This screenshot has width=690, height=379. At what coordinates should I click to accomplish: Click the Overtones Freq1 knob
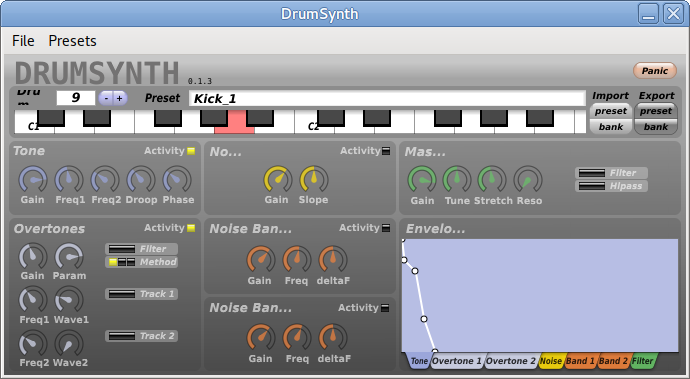point(33,300)
